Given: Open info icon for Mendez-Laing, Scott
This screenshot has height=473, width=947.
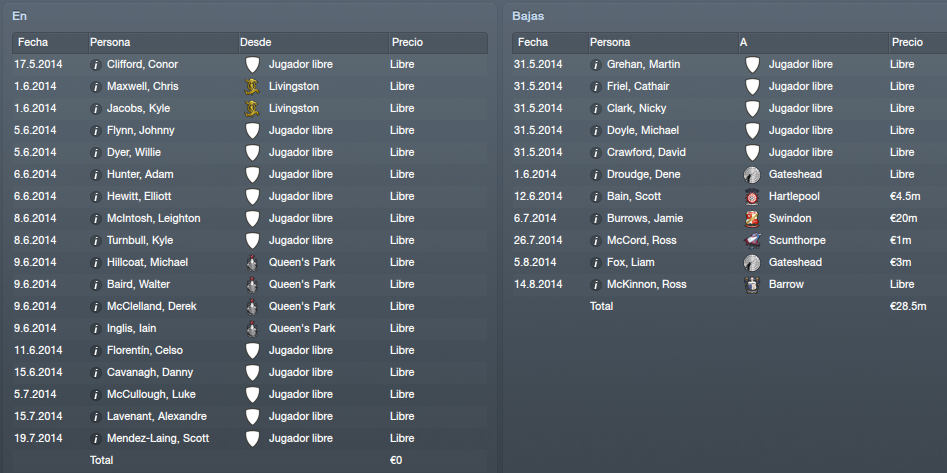Looking at the screenshot, I should 95,439.
